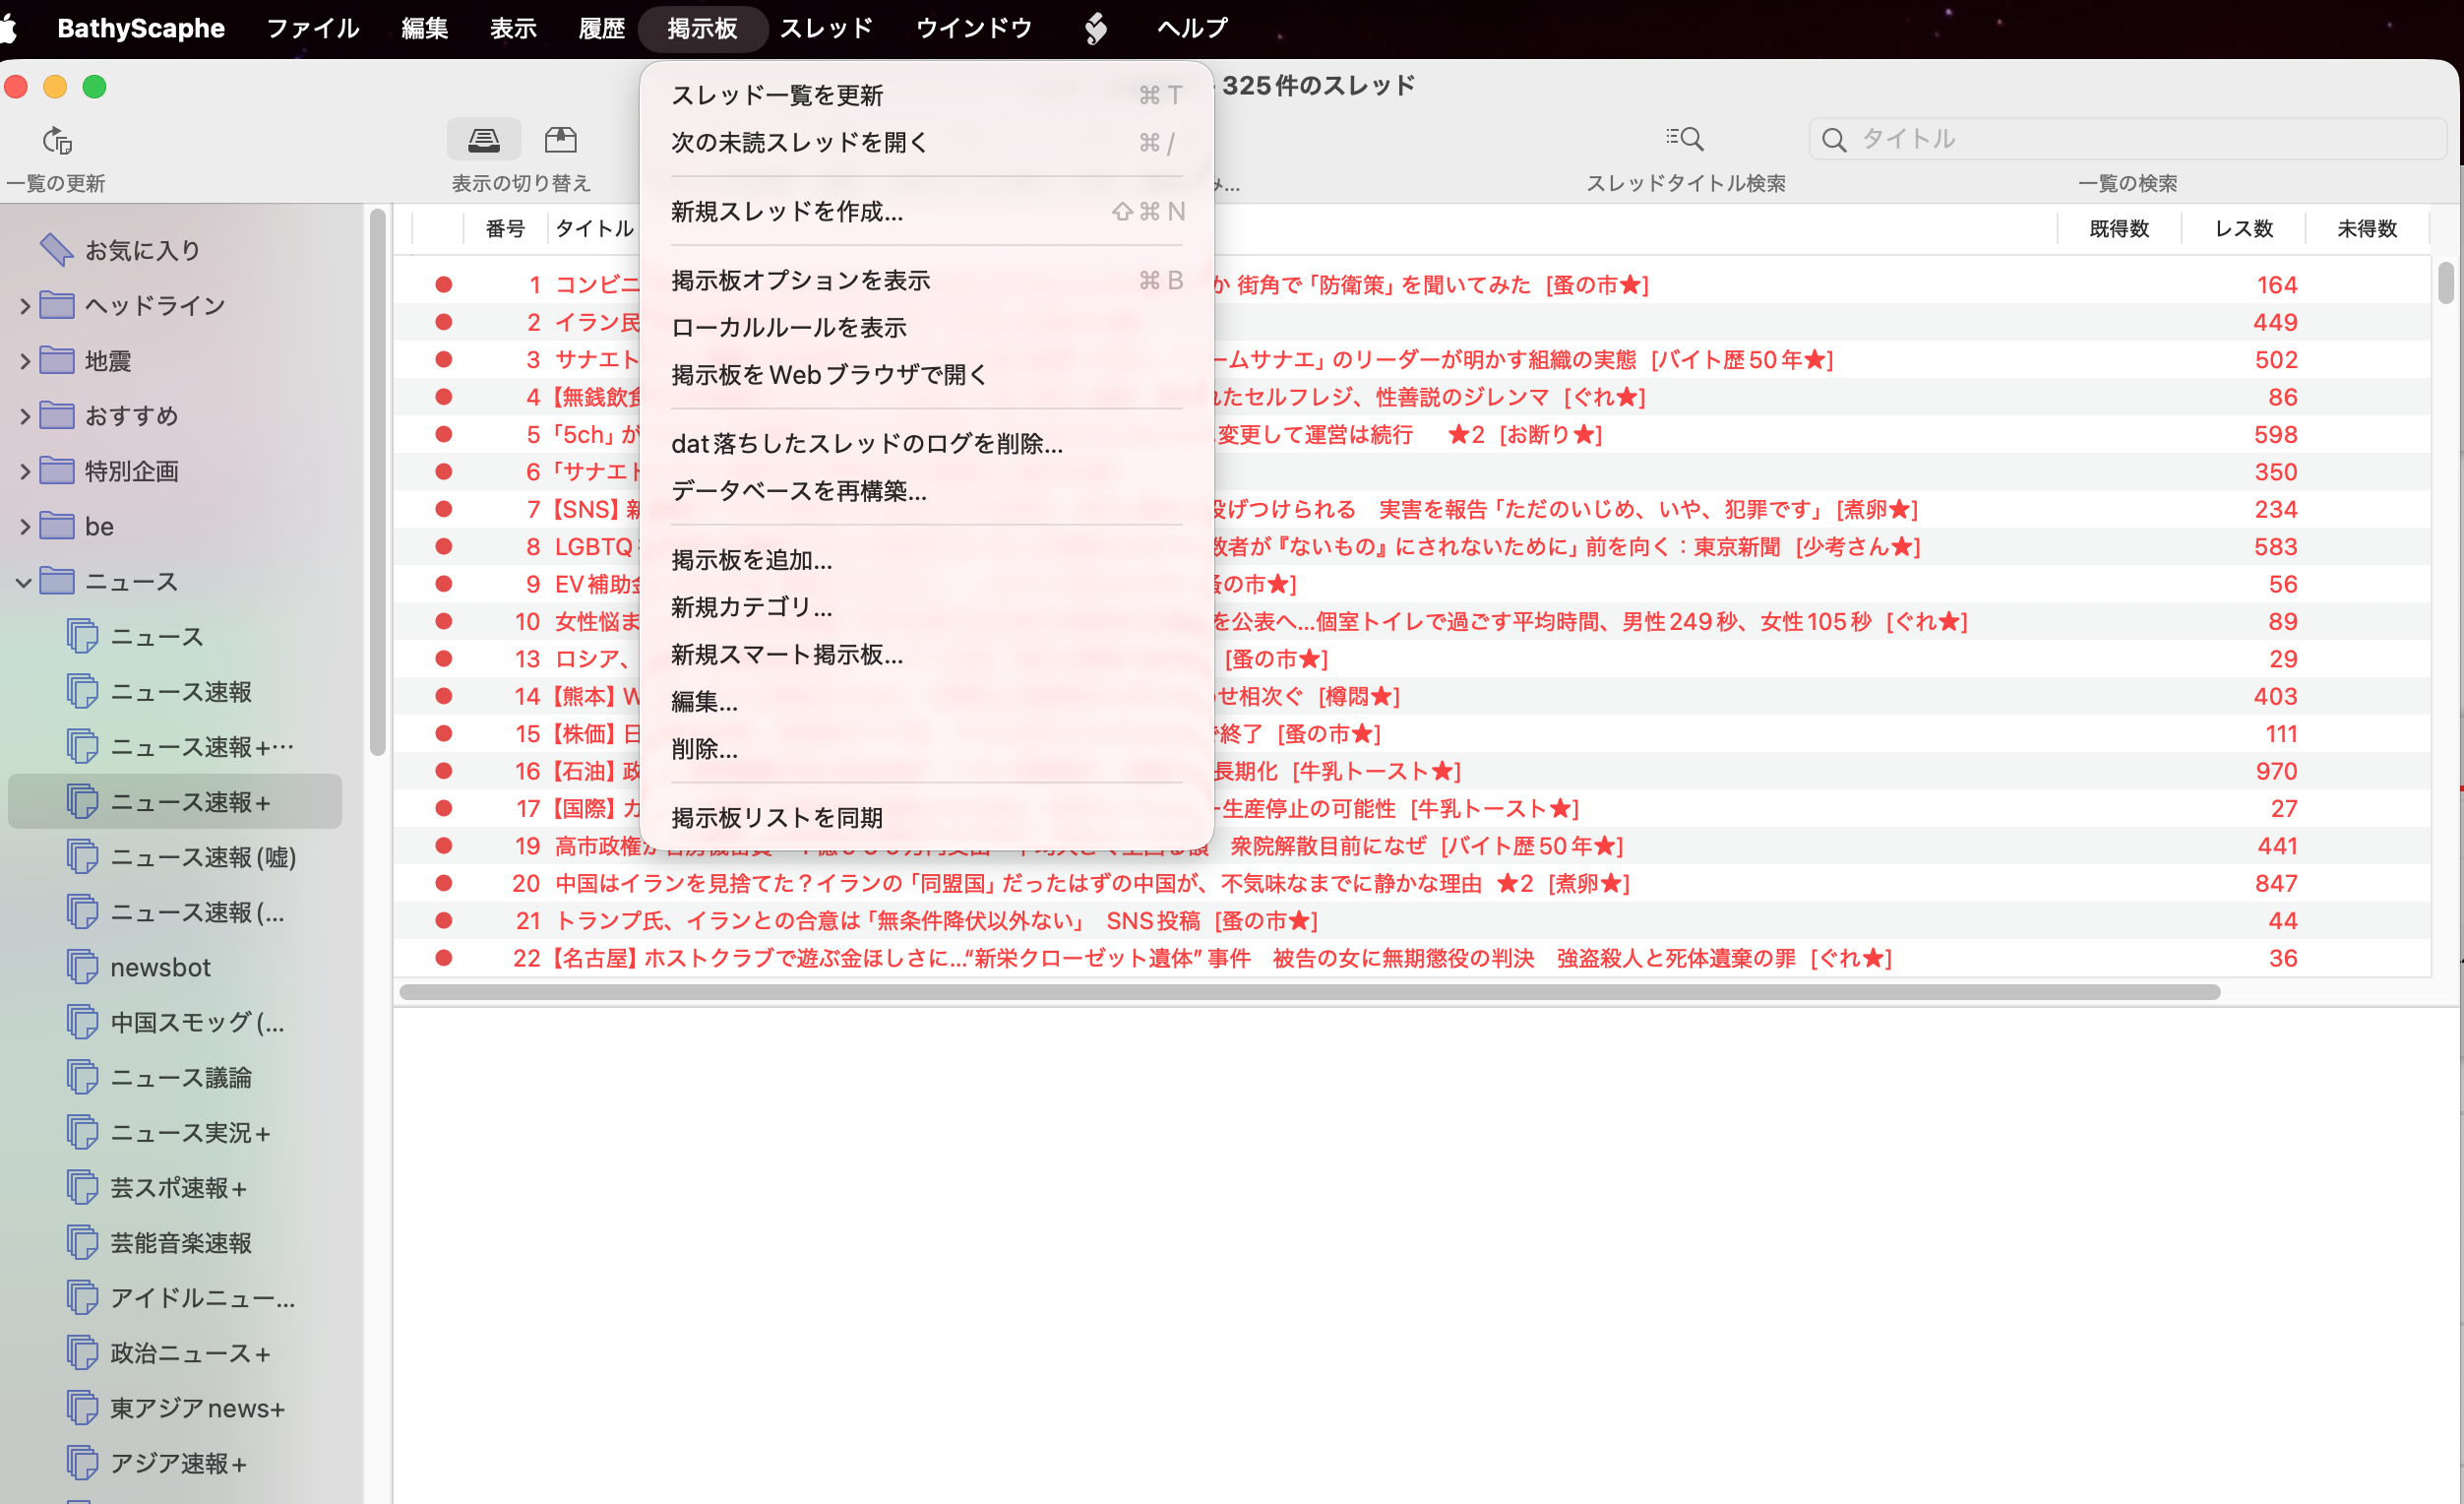Viewport: 2464px width, 1504px height.
Task: Click the スレッドタイトル検索 toolbar icon
Action: (1685, 139)
